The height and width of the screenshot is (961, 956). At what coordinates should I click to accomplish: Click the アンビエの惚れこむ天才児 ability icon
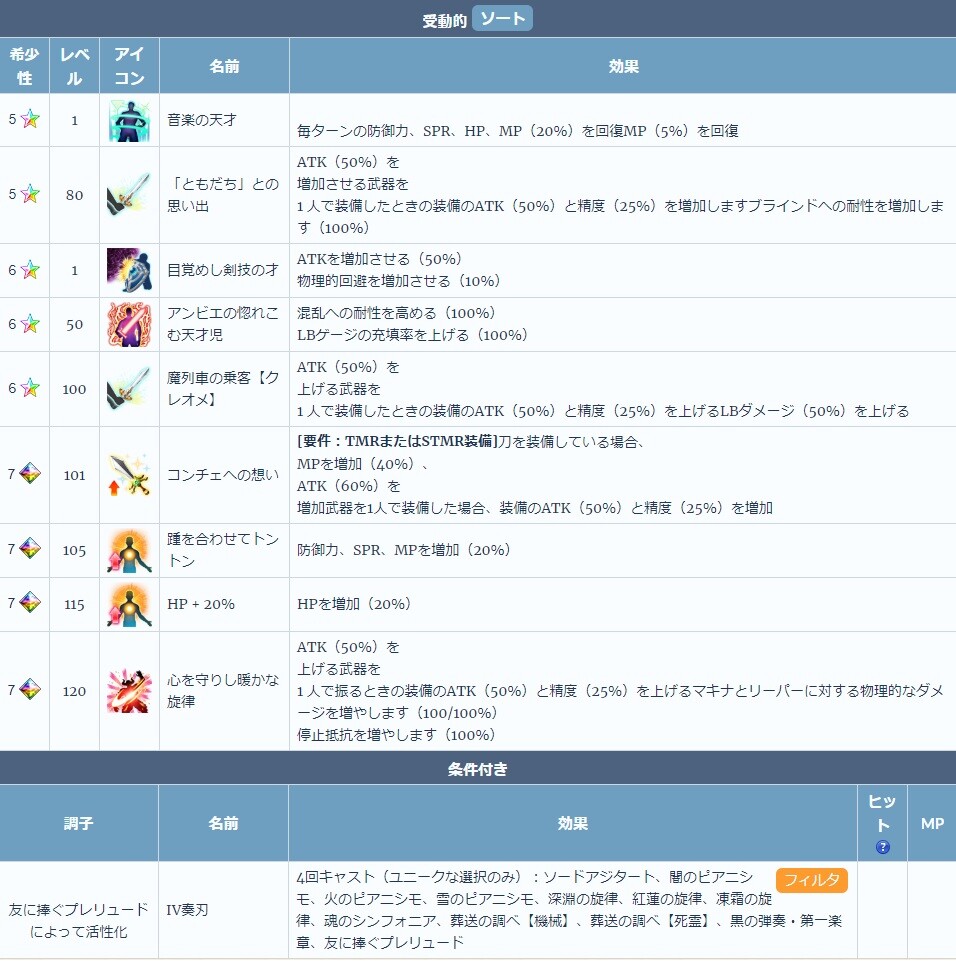pos(129,324)
